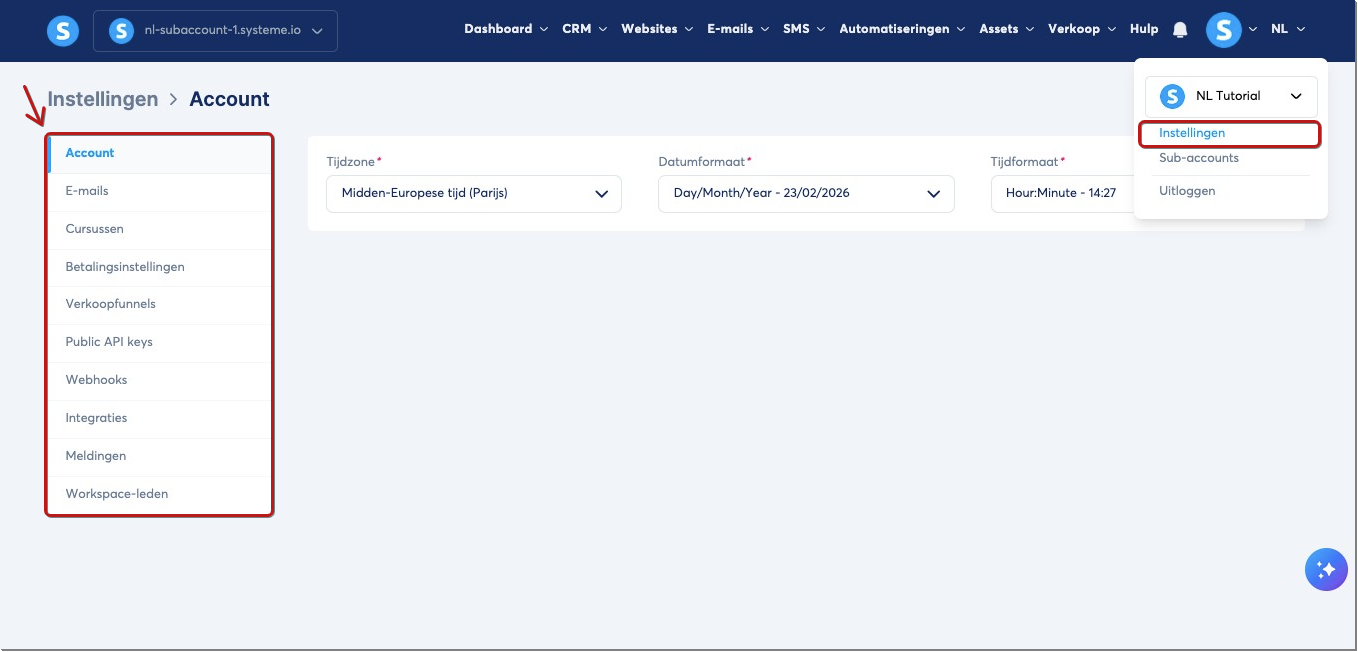Open the Tijdzone dropdown
Viewport: 1358px width, 652px height.
tap(474, 193)
